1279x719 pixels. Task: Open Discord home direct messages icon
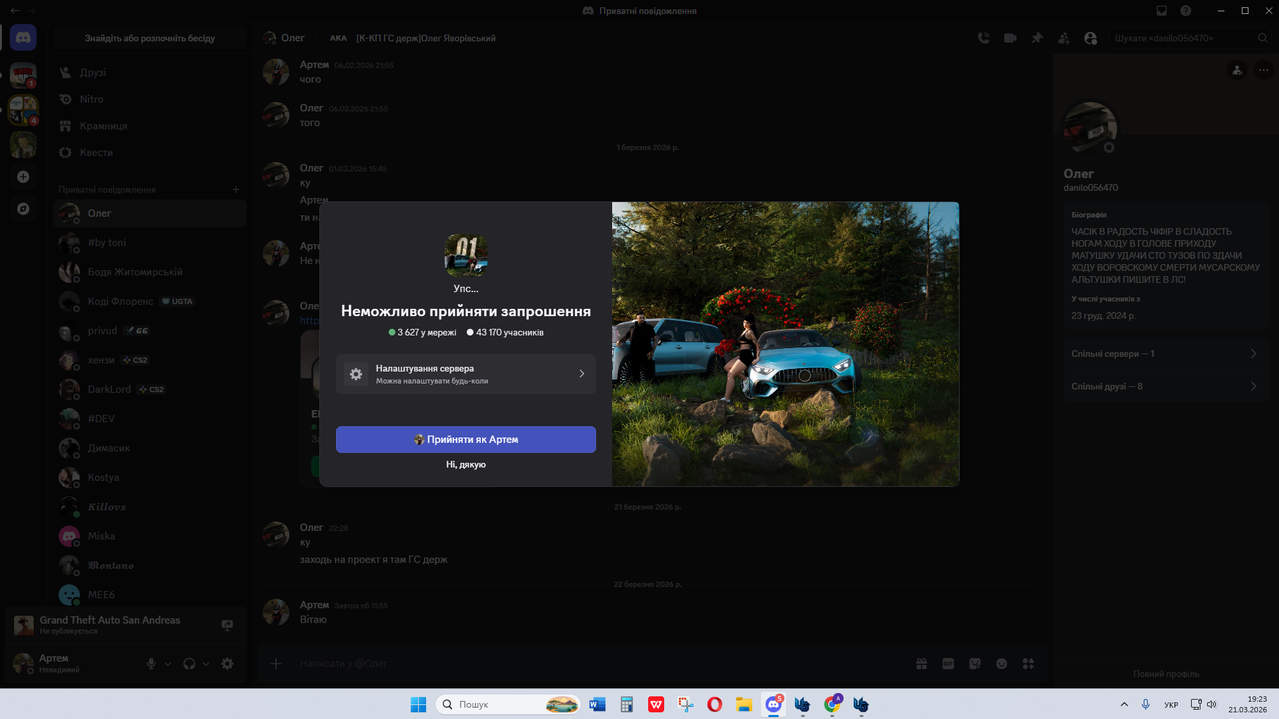pyautogui.click(x=23, y=38)
